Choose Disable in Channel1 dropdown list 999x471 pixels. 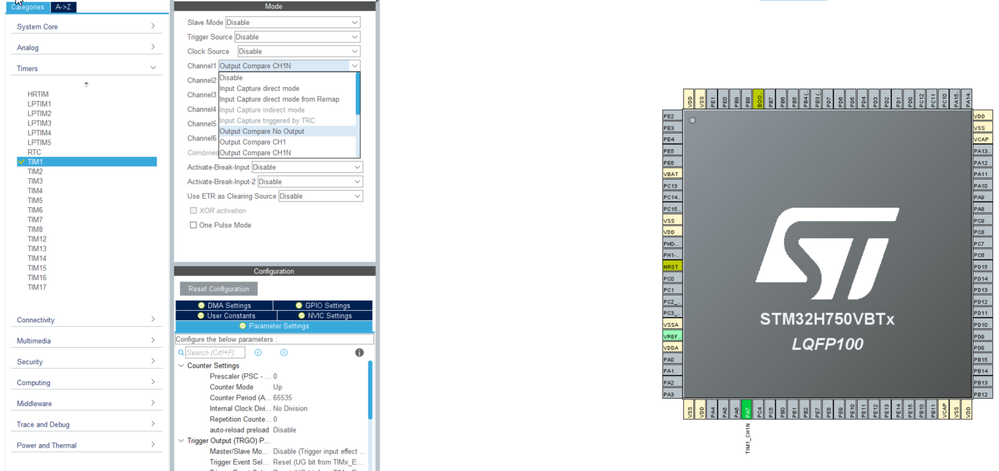[x=287, y=78]
